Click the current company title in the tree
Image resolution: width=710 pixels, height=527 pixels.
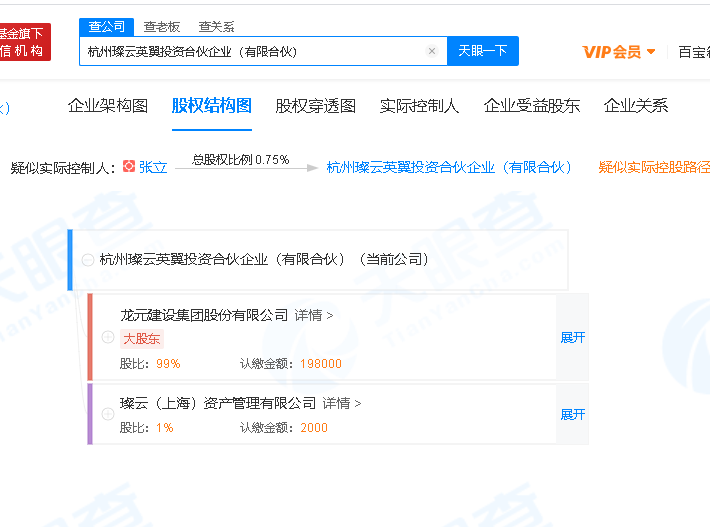[264, 260]
